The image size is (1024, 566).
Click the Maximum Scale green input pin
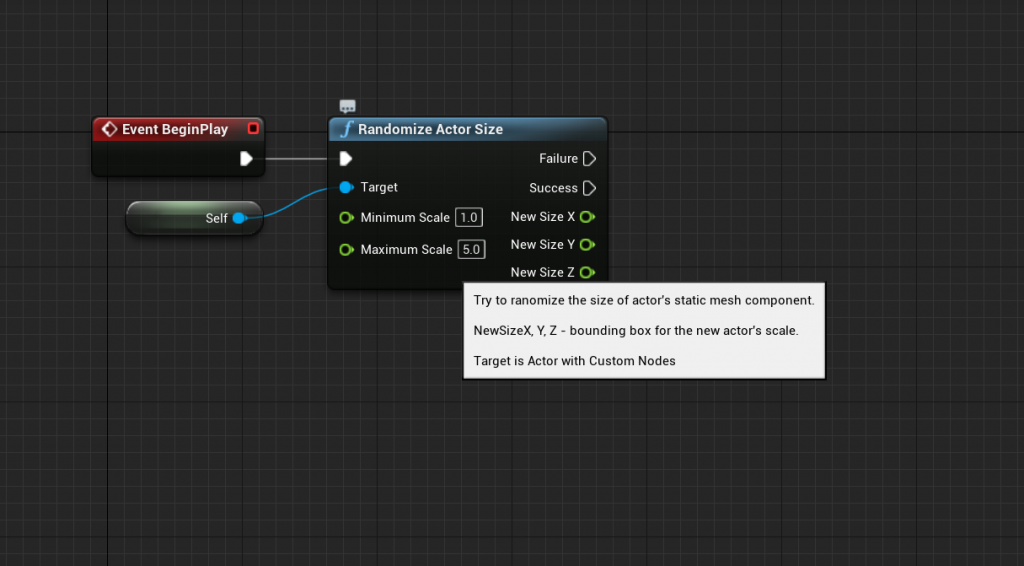coord(346,250)
